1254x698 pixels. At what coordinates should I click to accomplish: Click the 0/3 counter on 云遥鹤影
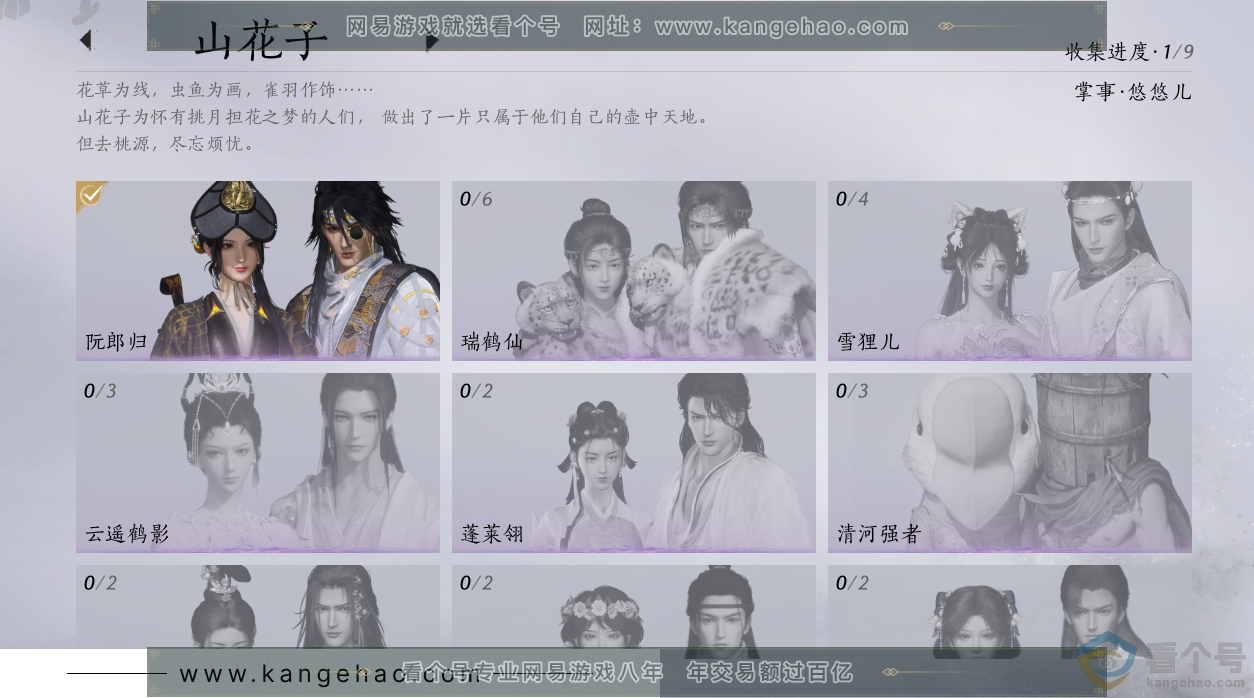[100, 391]
